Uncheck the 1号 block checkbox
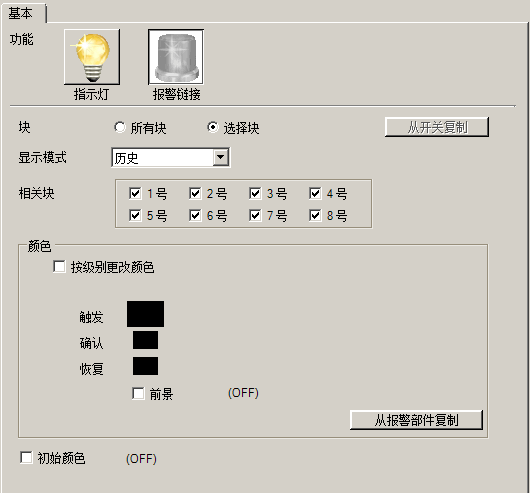 pyautogui.click(x=135, y=193)
